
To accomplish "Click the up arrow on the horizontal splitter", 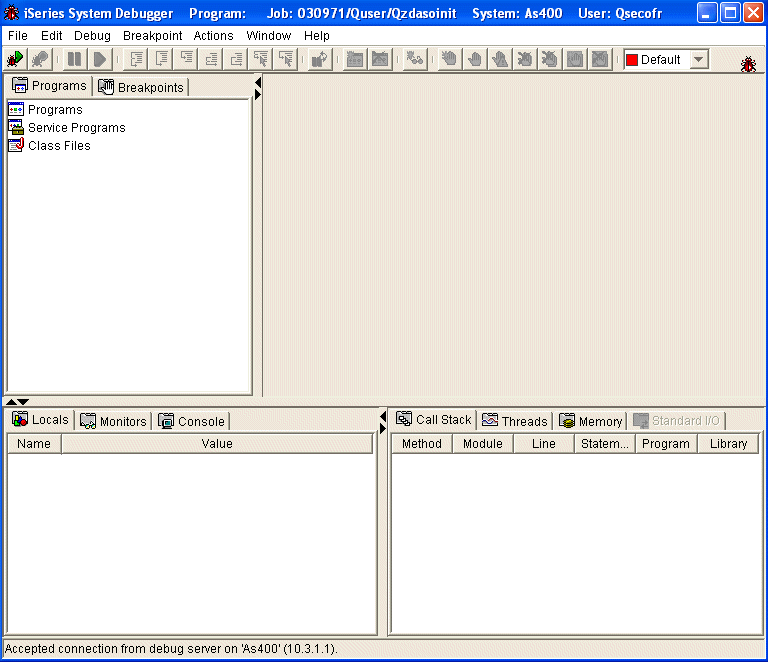I will [11, 402].
